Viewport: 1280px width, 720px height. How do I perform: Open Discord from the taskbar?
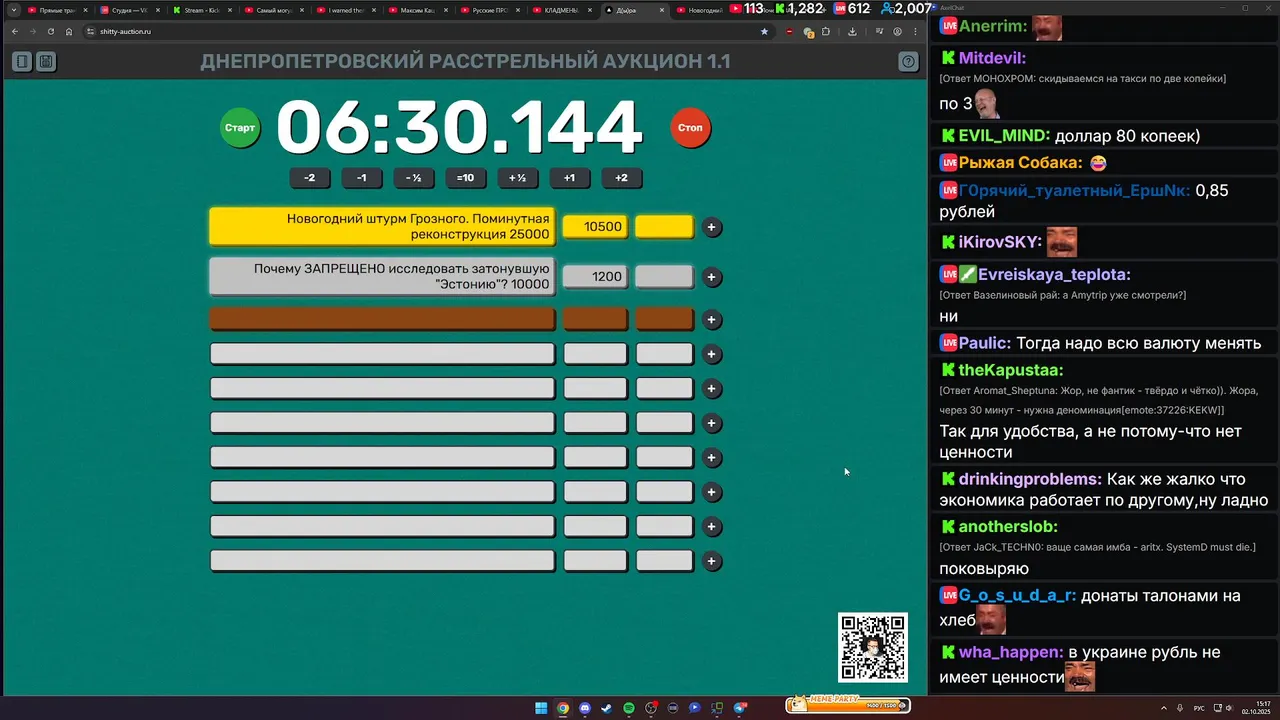[x=585, y=708]
